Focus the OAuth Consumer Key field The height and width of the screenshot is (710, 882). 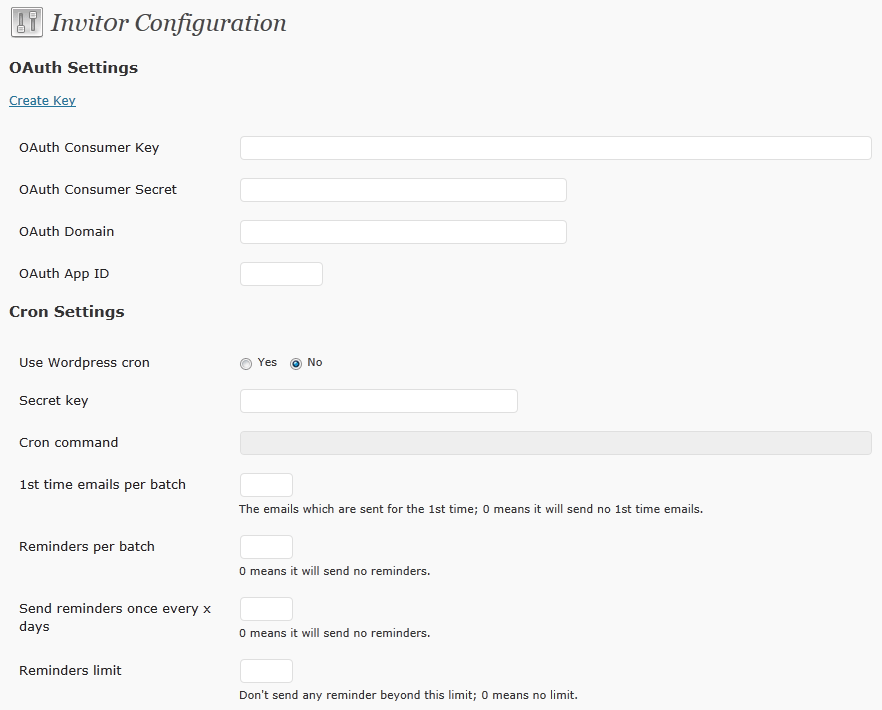[x=556, y=148]
